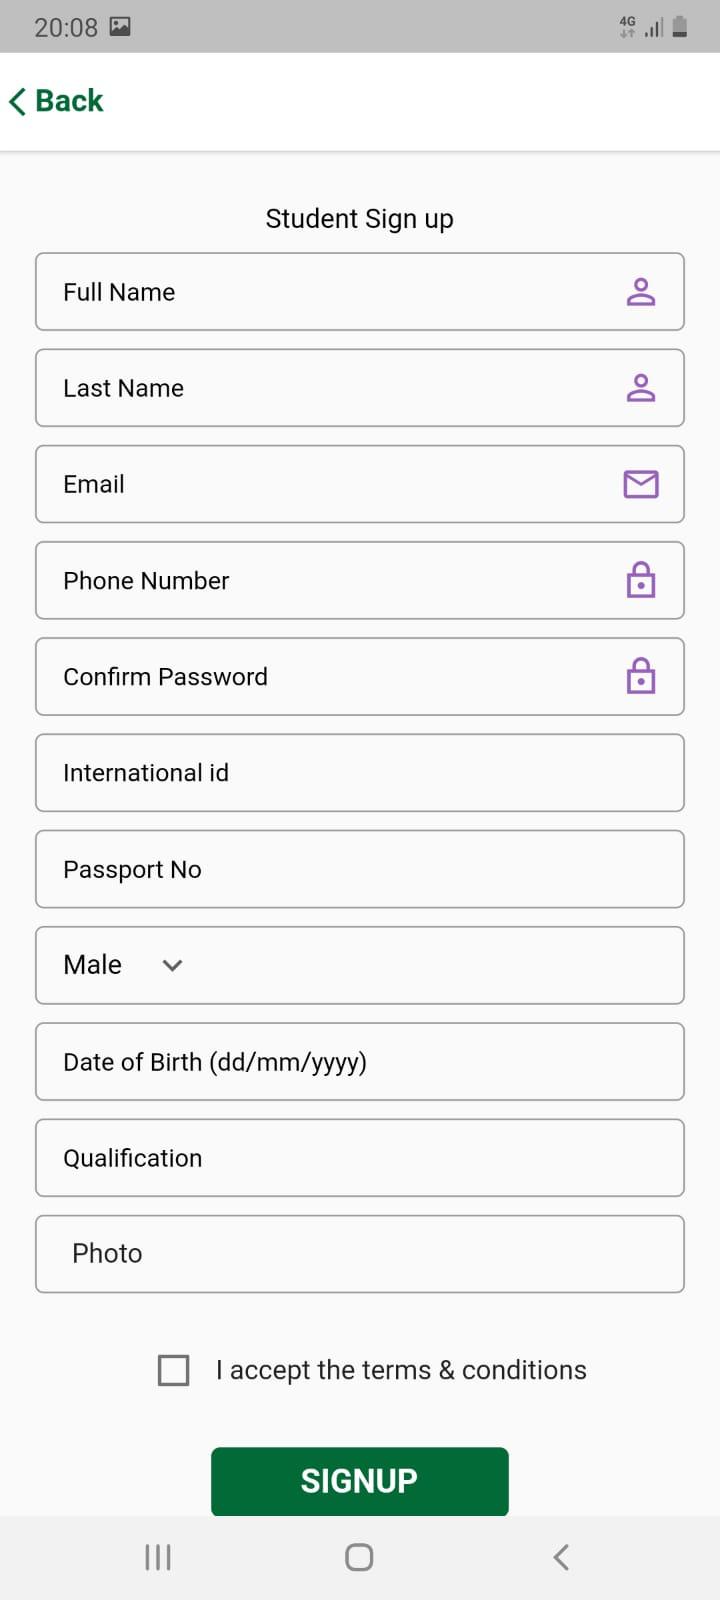Viewport: 720px width, 1600px height.
Task: Focus the Qualification input field
Action: click(360, 1158)
